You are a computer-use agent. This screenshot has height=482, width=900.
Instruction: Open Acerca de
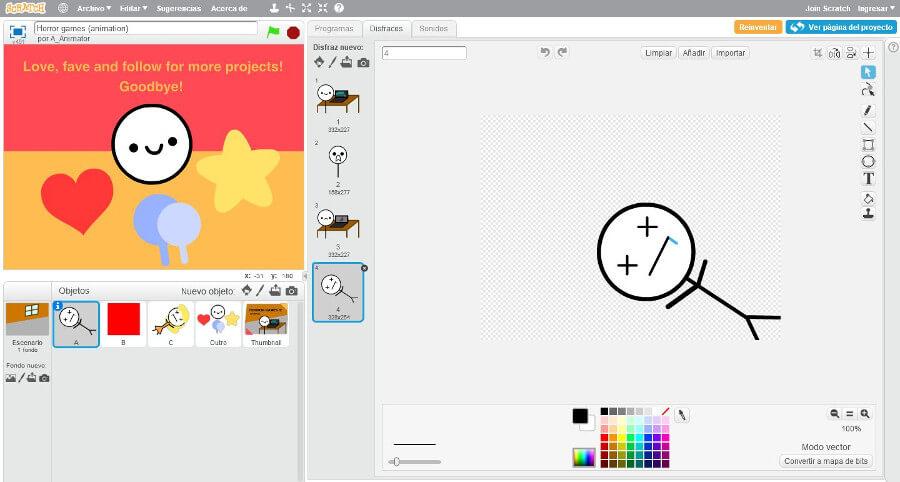click(x=229, y=8)
